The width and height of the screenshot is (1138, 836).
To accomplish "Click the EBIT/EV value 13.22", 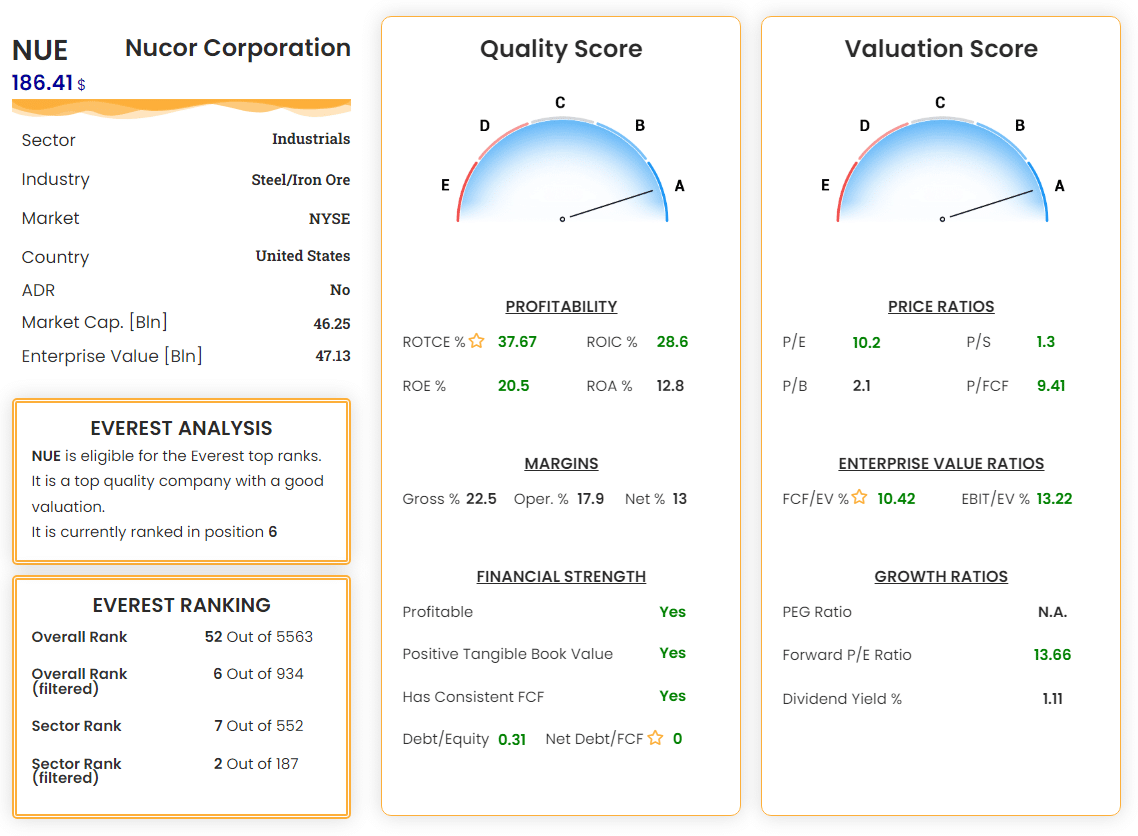I will point(1054,499).
